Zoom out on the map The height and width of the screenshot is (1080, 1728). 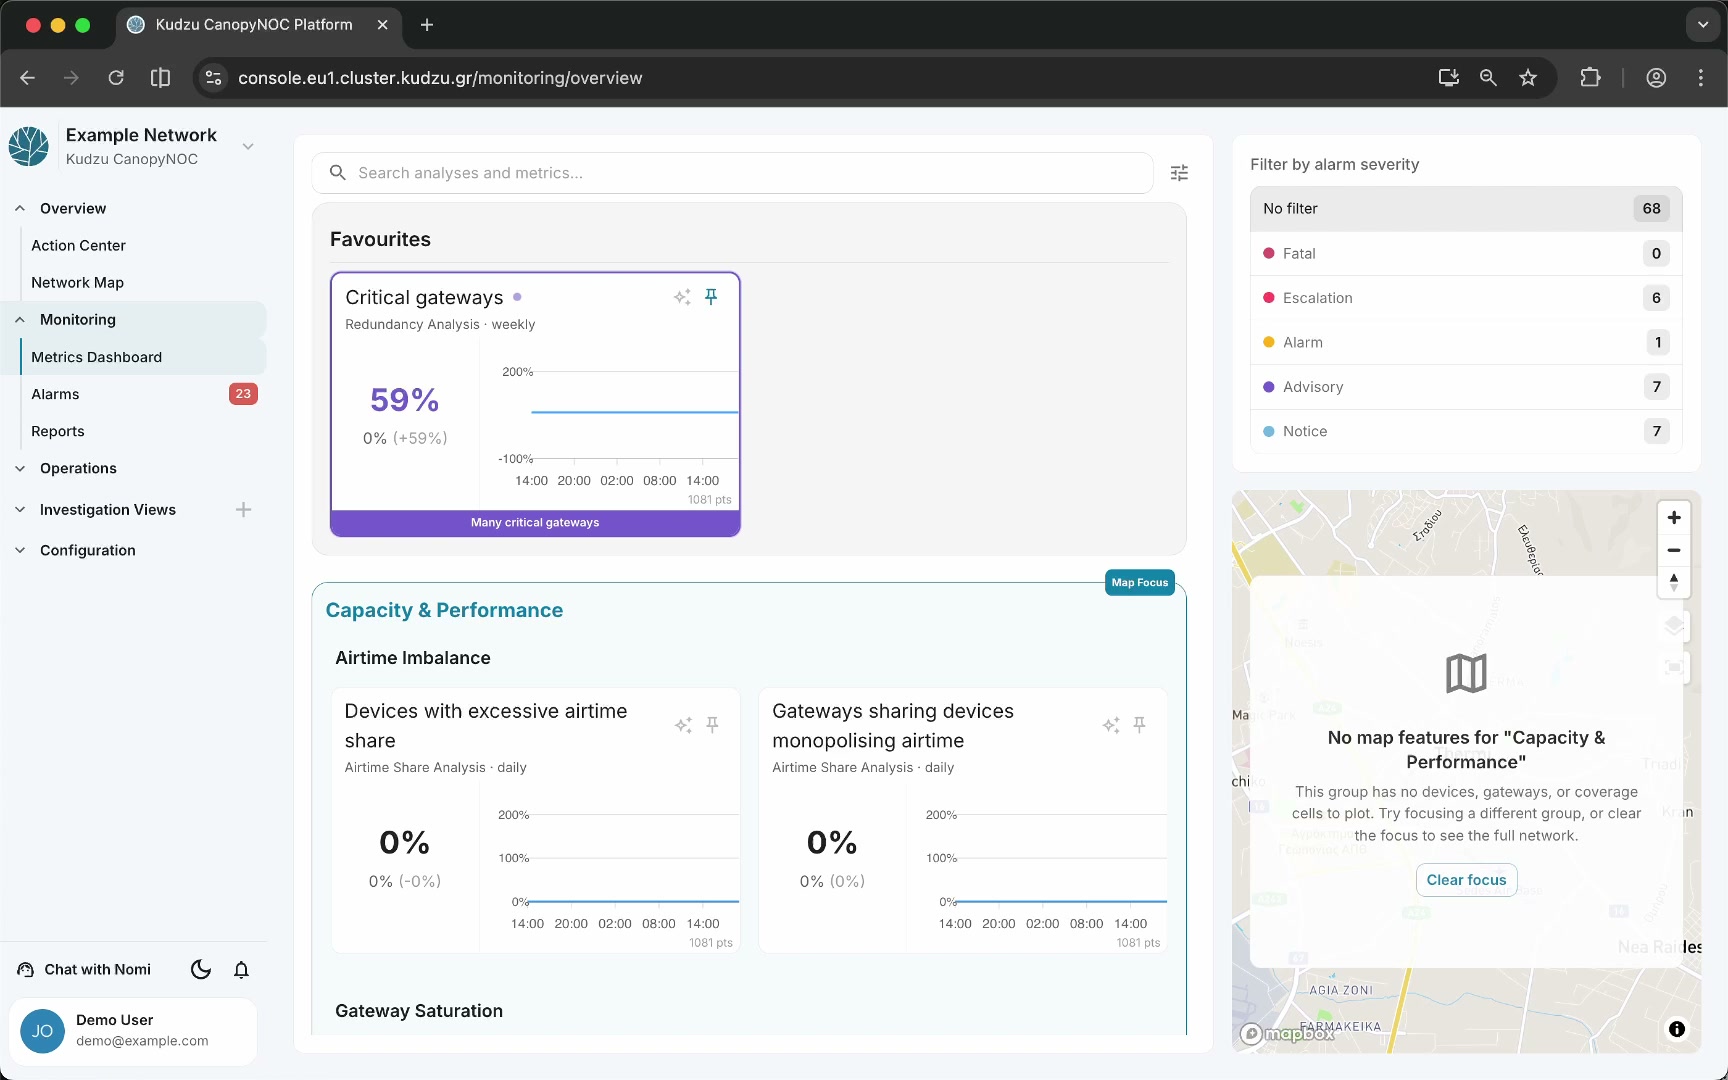(1674, 550)
